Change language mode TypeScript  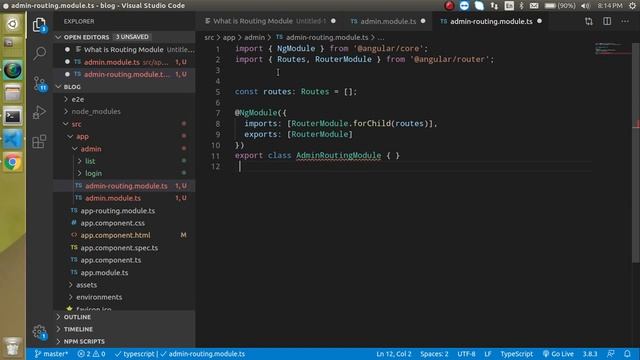(516, 354)
